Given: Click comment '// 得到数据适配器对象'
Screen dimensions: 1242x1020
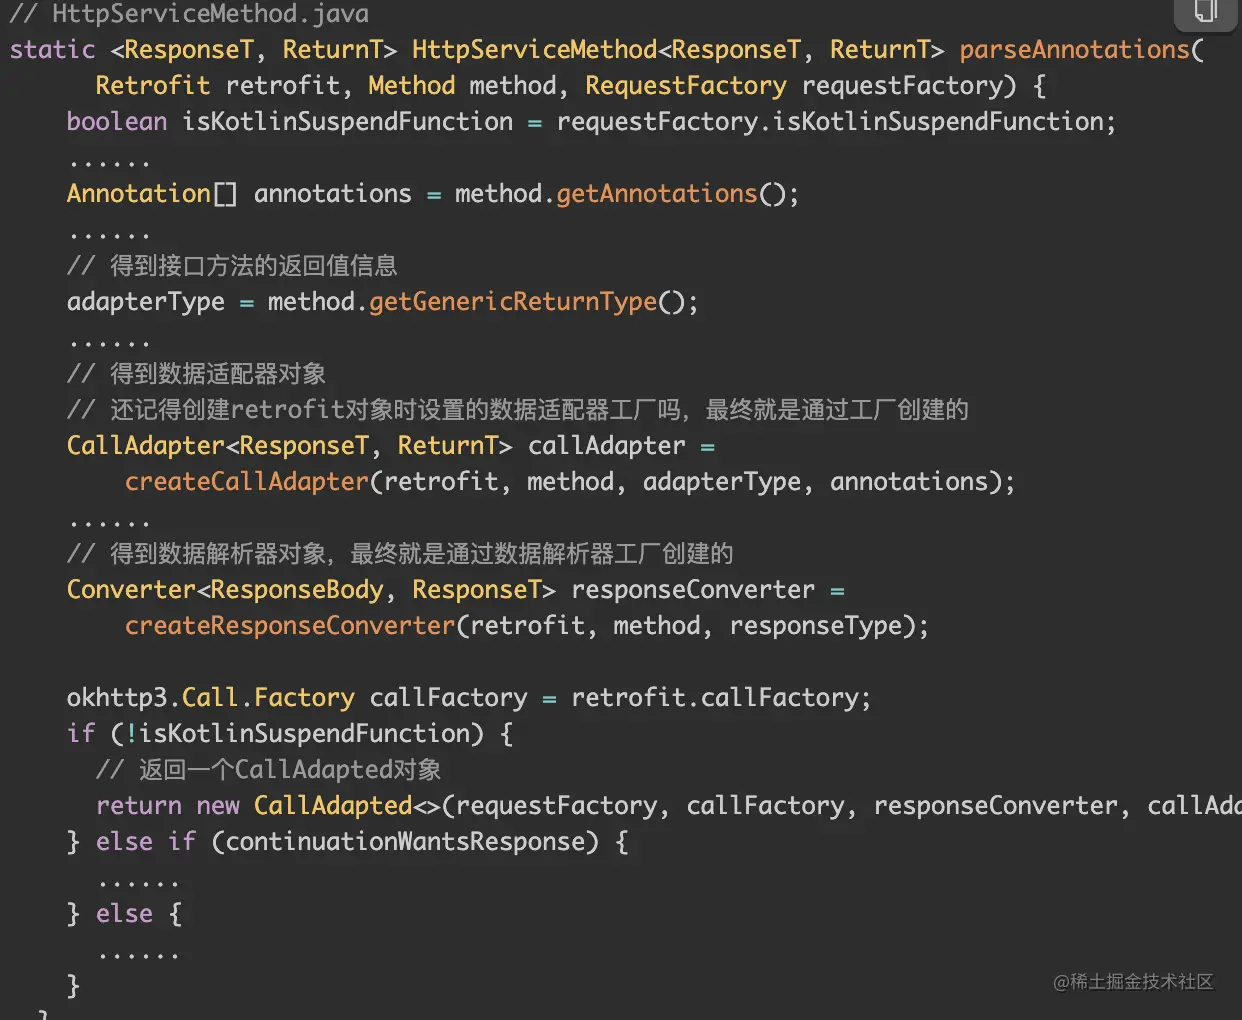Looking at the screenshot, I should coord(196,374).
